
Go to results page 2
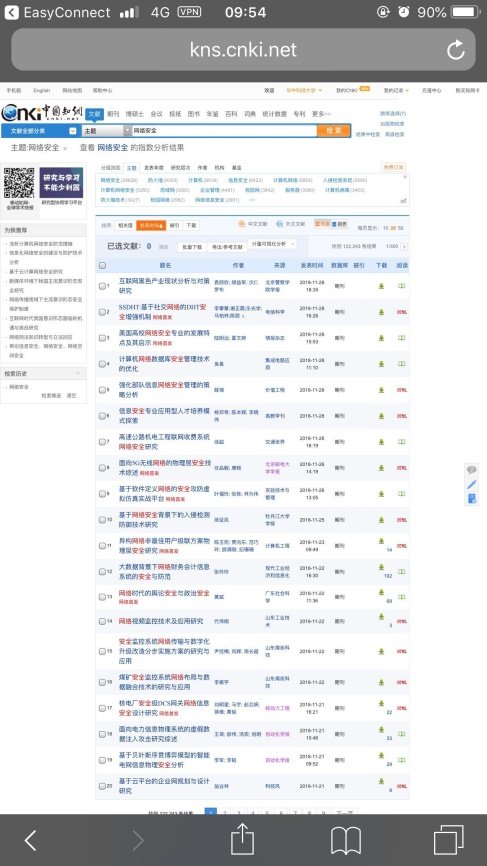(225, 813)
